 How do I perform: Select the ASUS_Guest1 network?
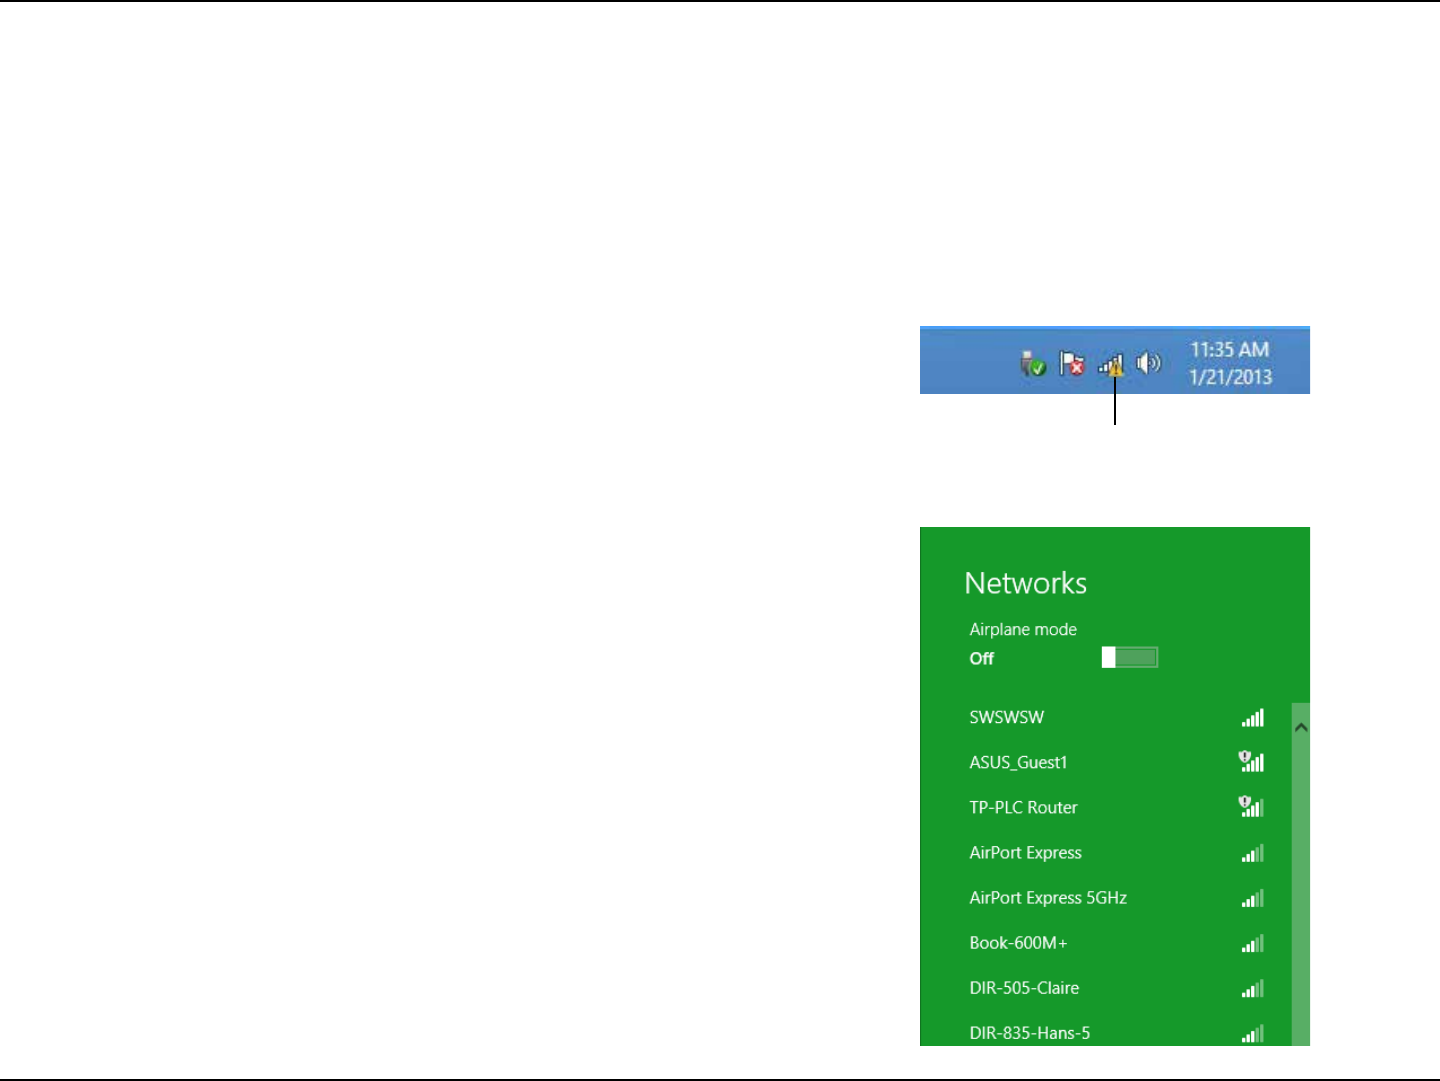tap(1116, 762)
